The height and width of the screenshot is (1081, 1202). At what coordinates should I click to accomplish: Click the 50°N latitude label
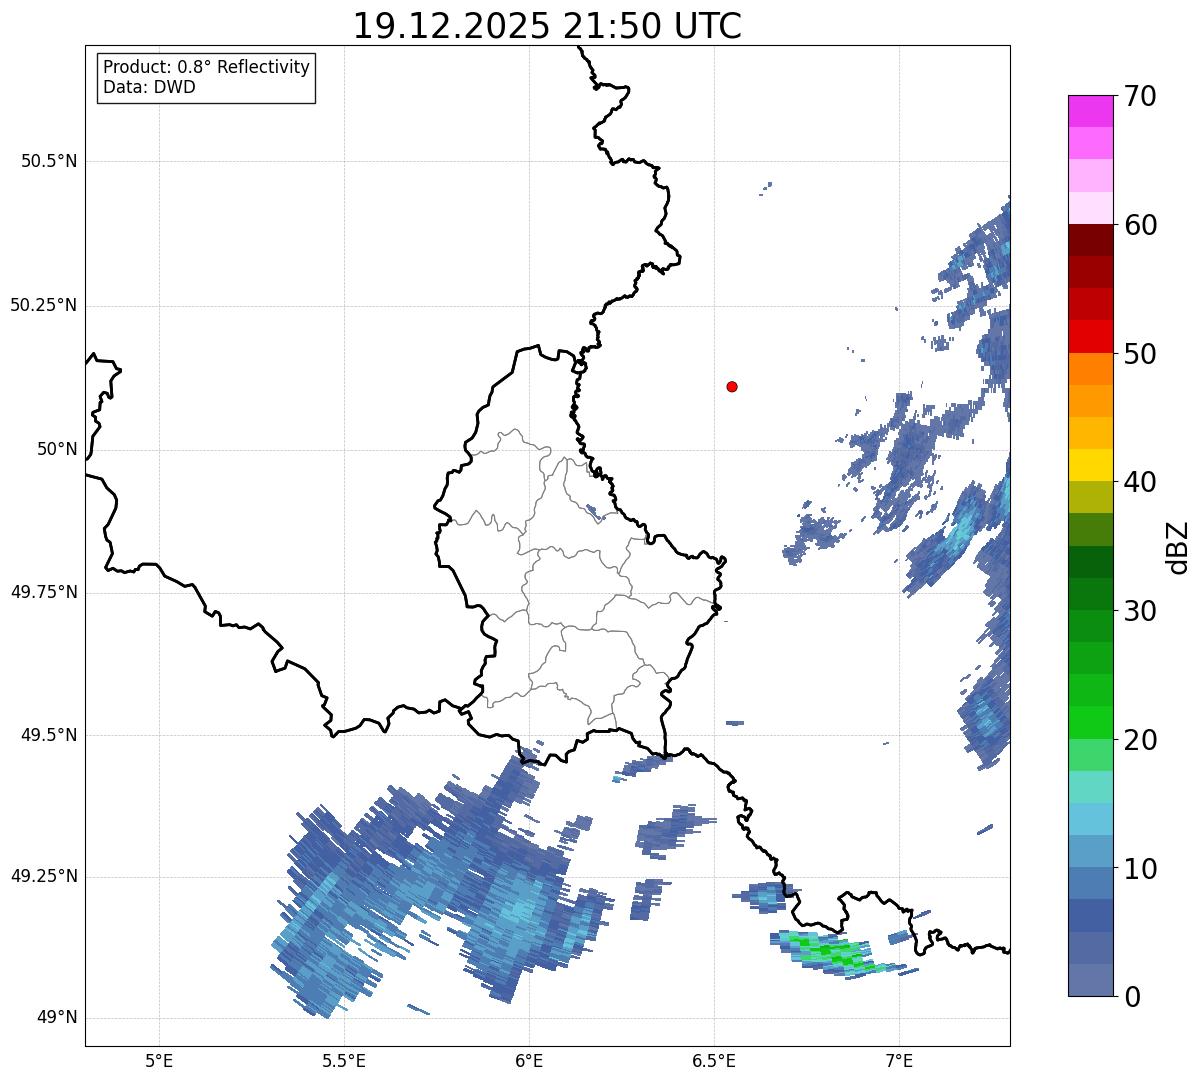pos(56,449)
